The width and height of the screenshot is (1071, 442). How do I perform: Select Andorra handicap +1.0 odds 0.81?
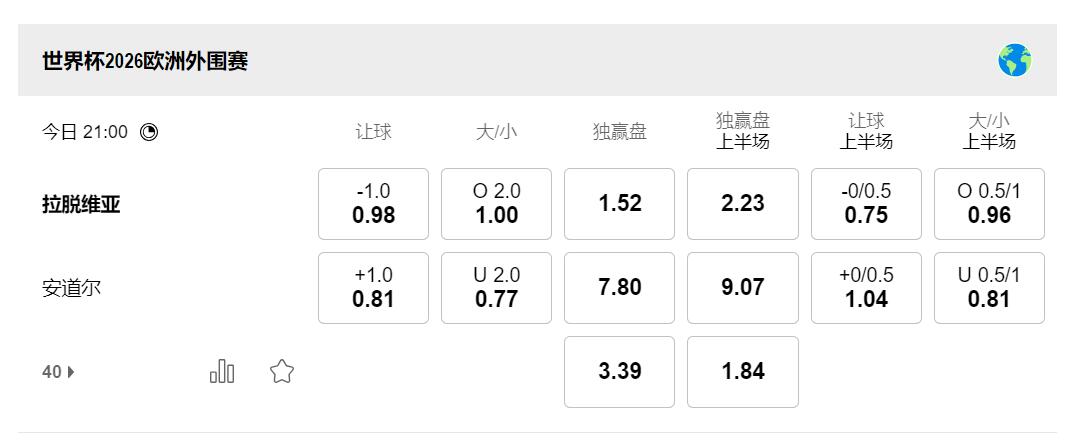373,288
